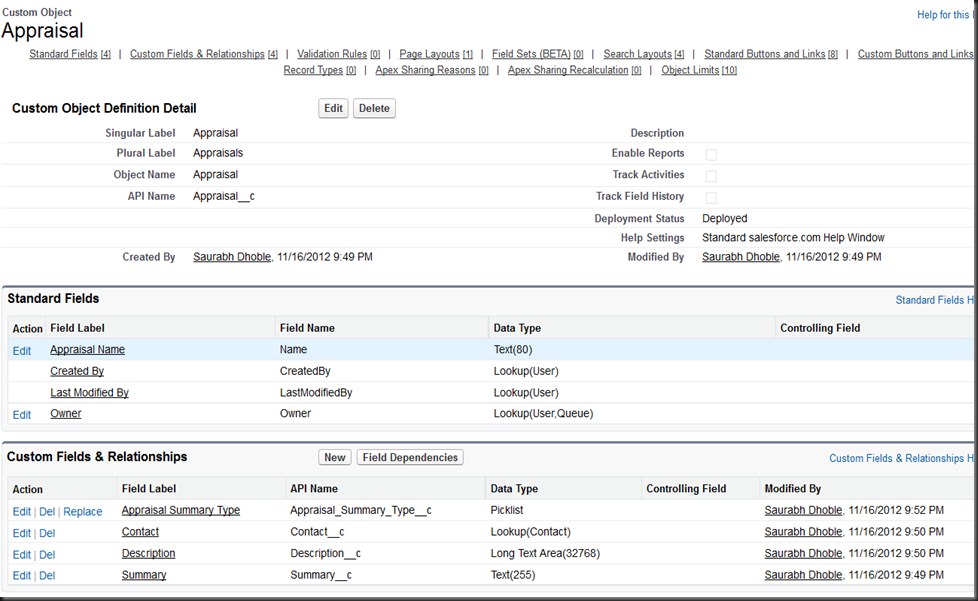The width and height of the screenshot is (978, 601).
Task: Open the Created By field label link
Action: [77, 372]
